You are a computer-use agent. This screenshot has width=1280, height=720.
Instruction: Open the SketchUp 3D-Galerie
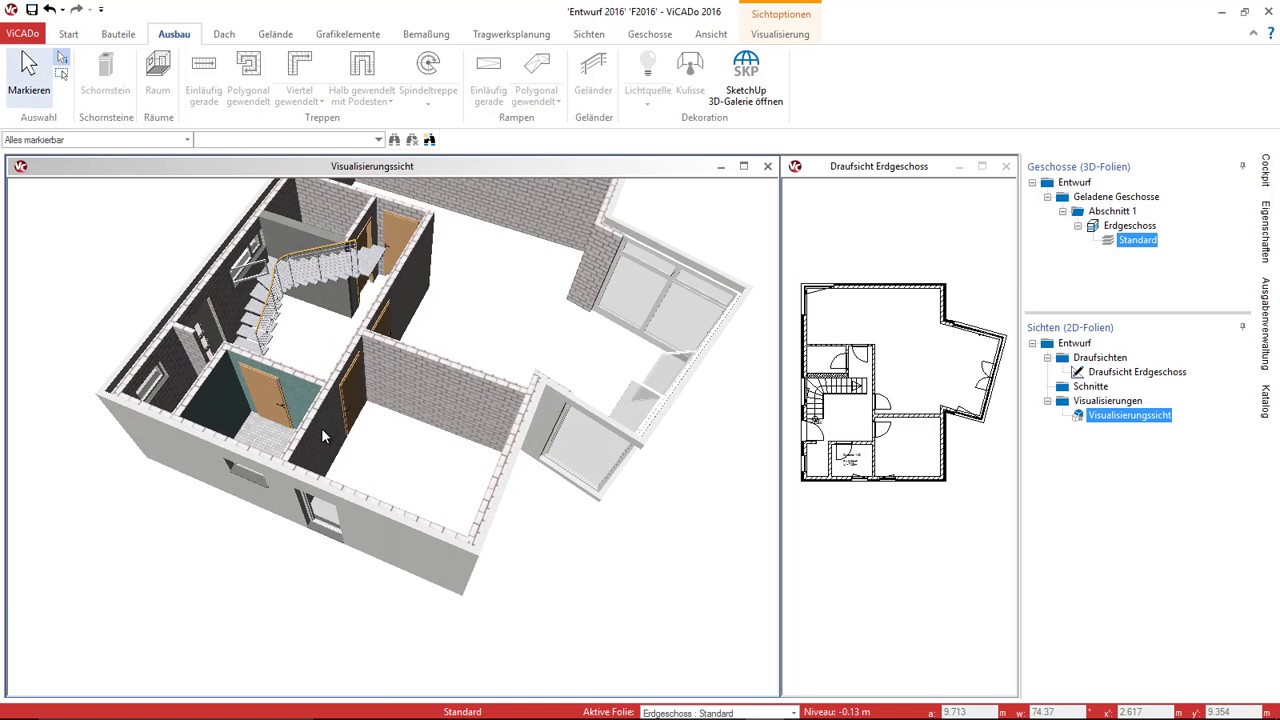(746, 79)
